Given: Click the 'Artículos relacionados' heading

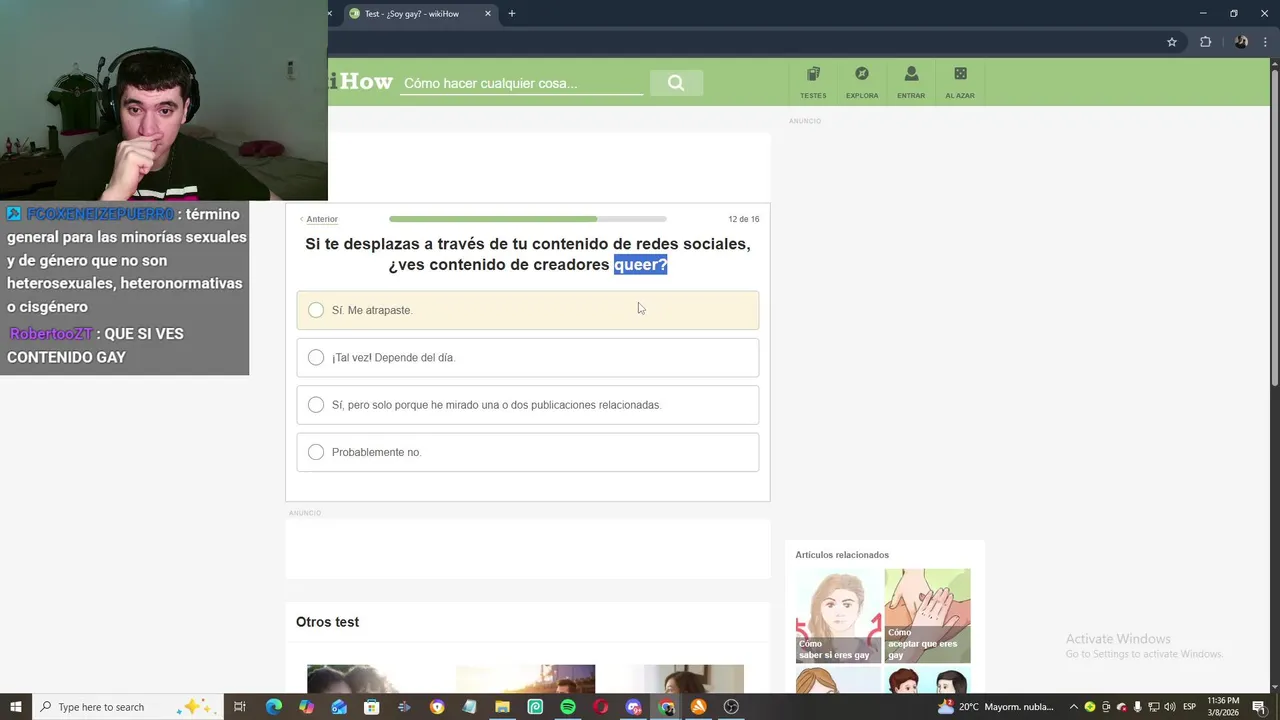Looking at the screenshot, I should (842, 555).
